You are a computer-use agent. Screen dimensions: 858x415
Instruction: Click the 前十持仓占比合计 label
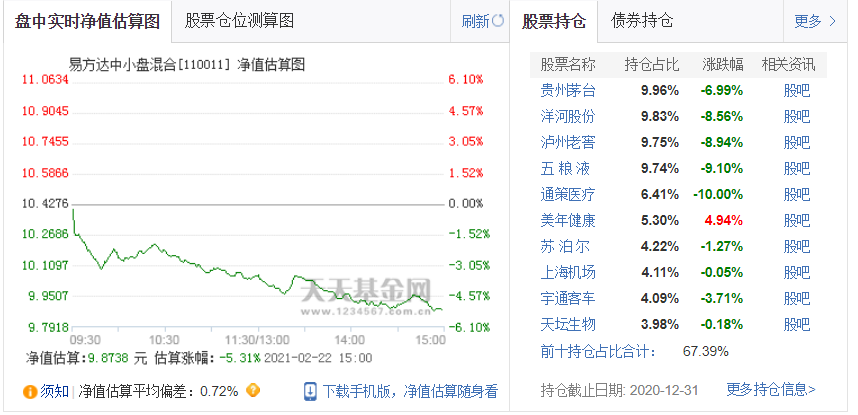click(x=599, y=351)
